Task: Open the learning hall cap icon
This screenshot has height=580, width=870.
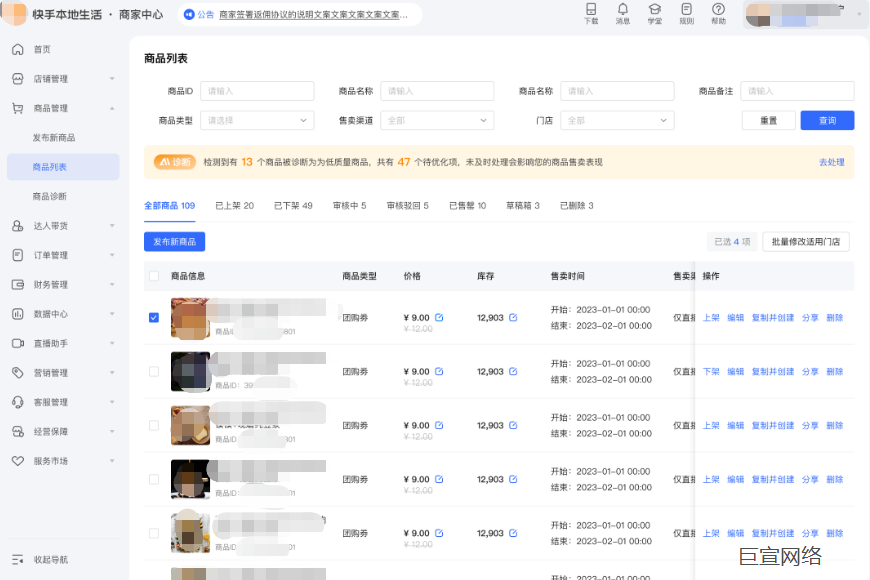Action: click(x=655, y=9)
